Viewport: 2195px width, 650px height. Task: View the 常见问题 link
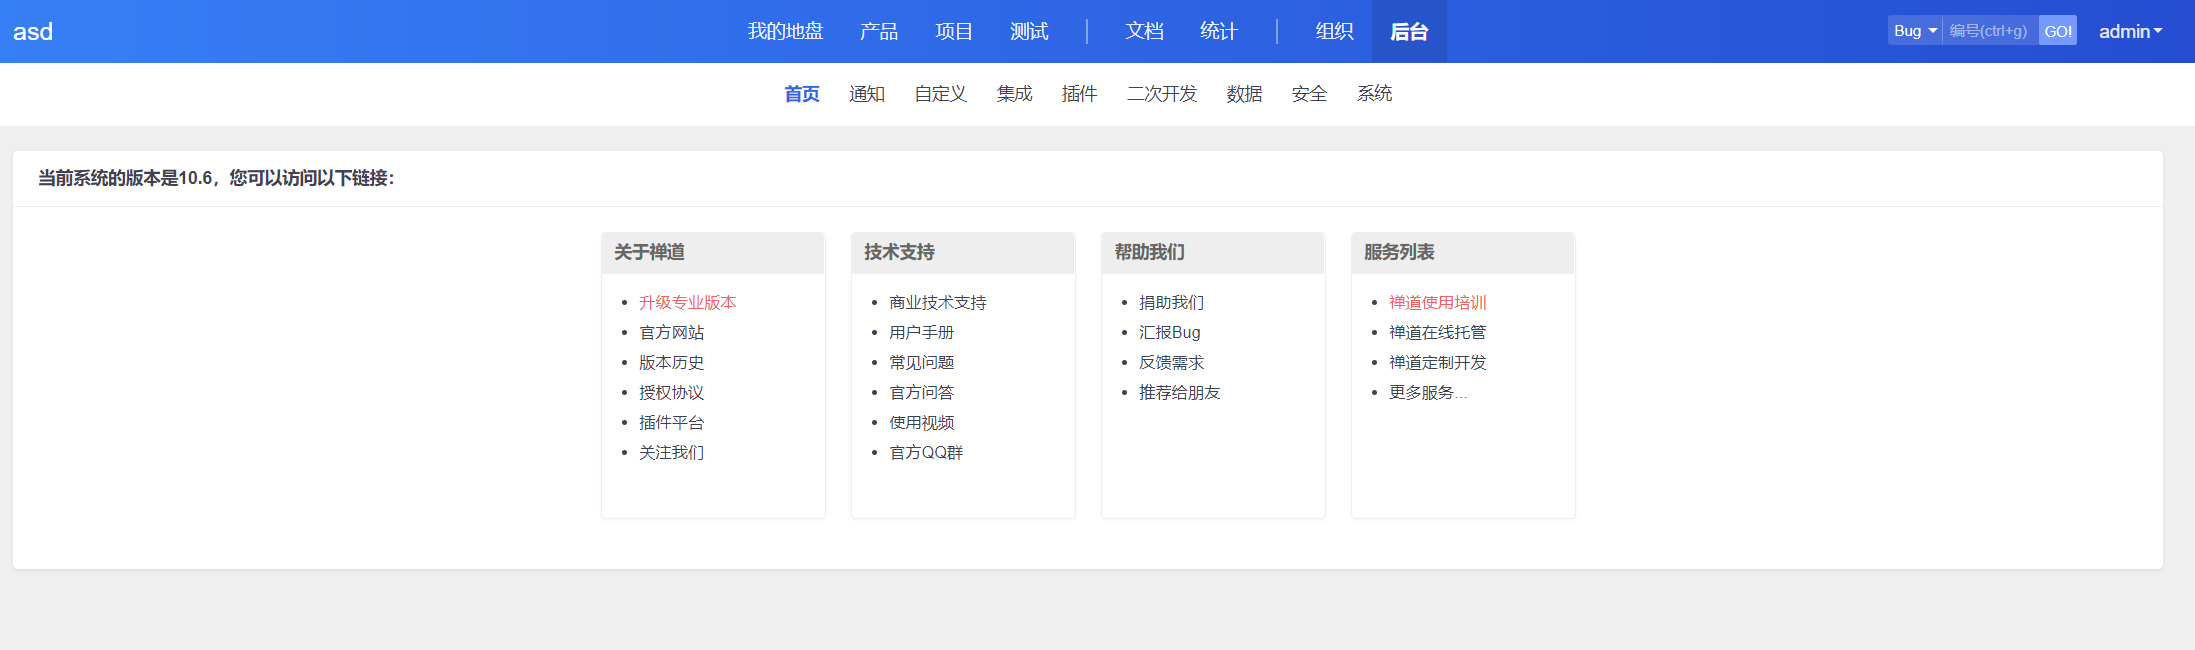coord(922,362)
